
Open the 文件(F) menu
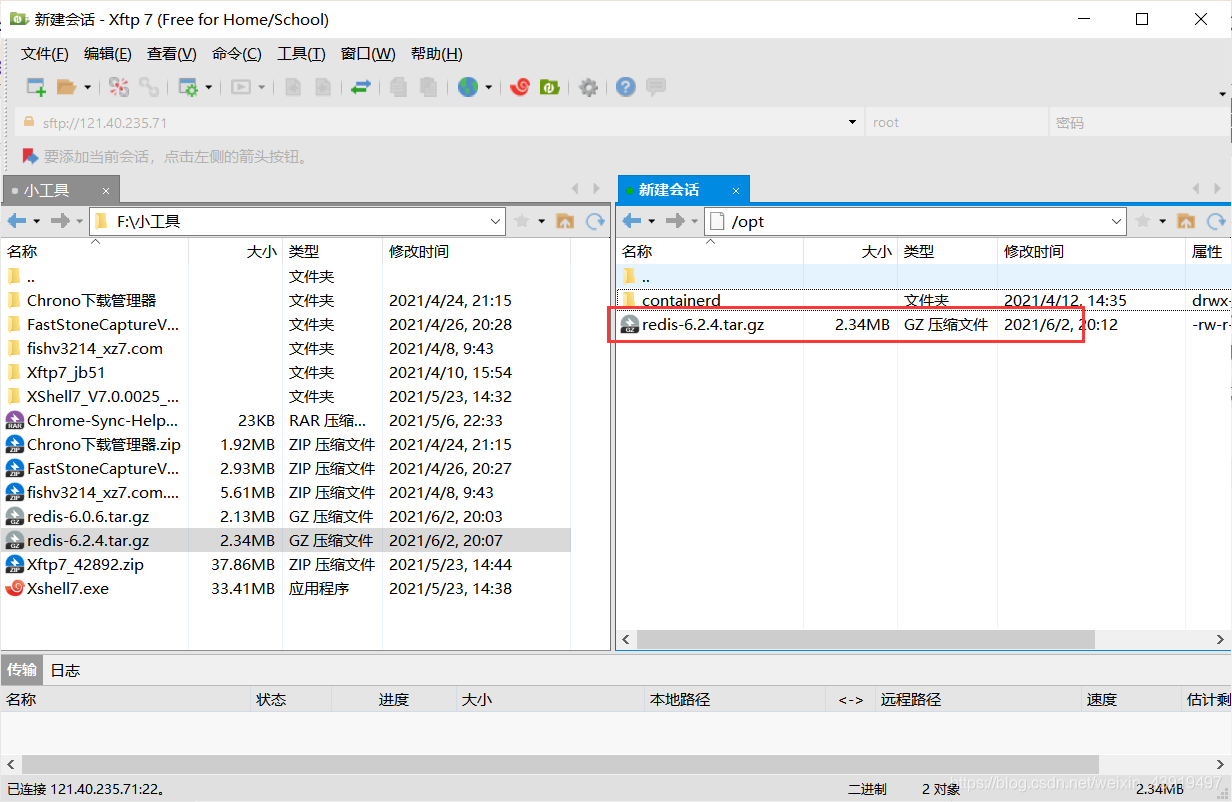[x=45, y=54]
